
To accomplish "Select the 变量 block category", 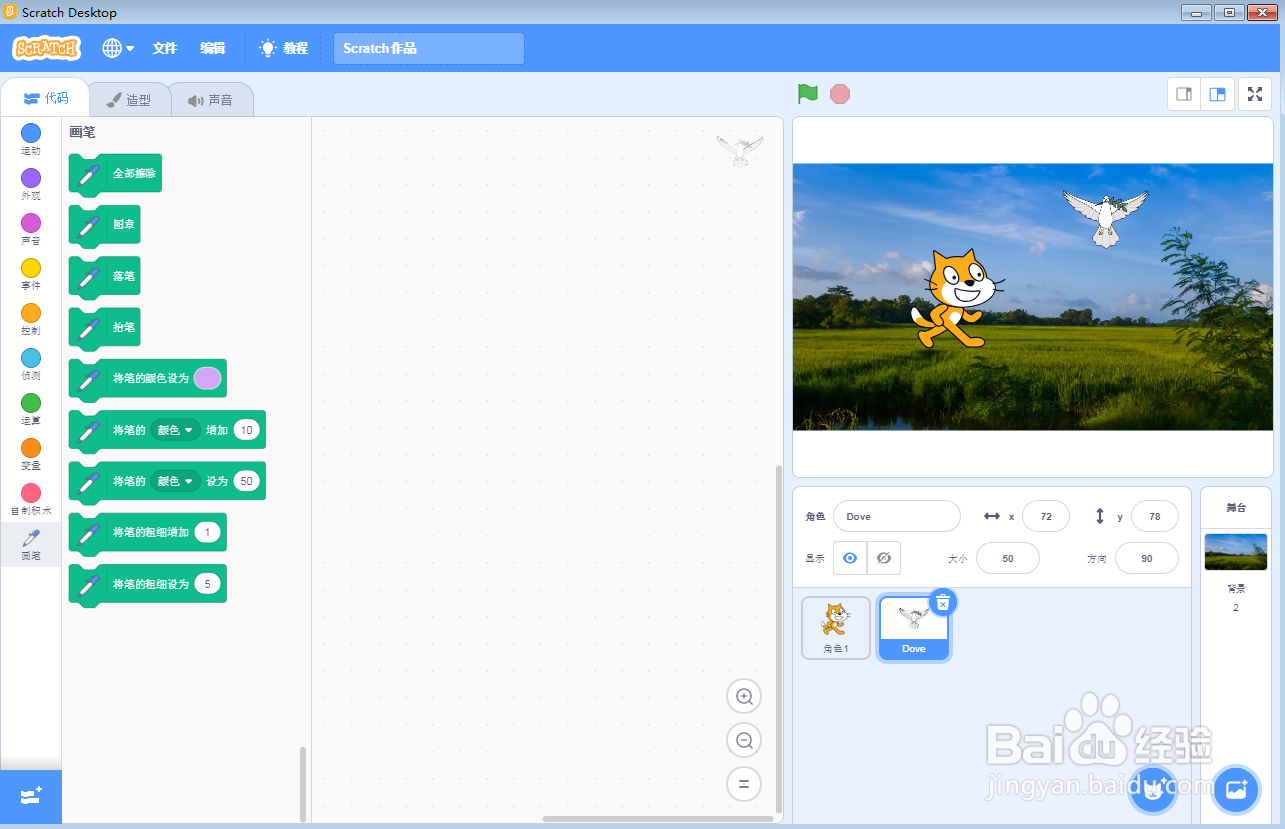I will [31, 455].
